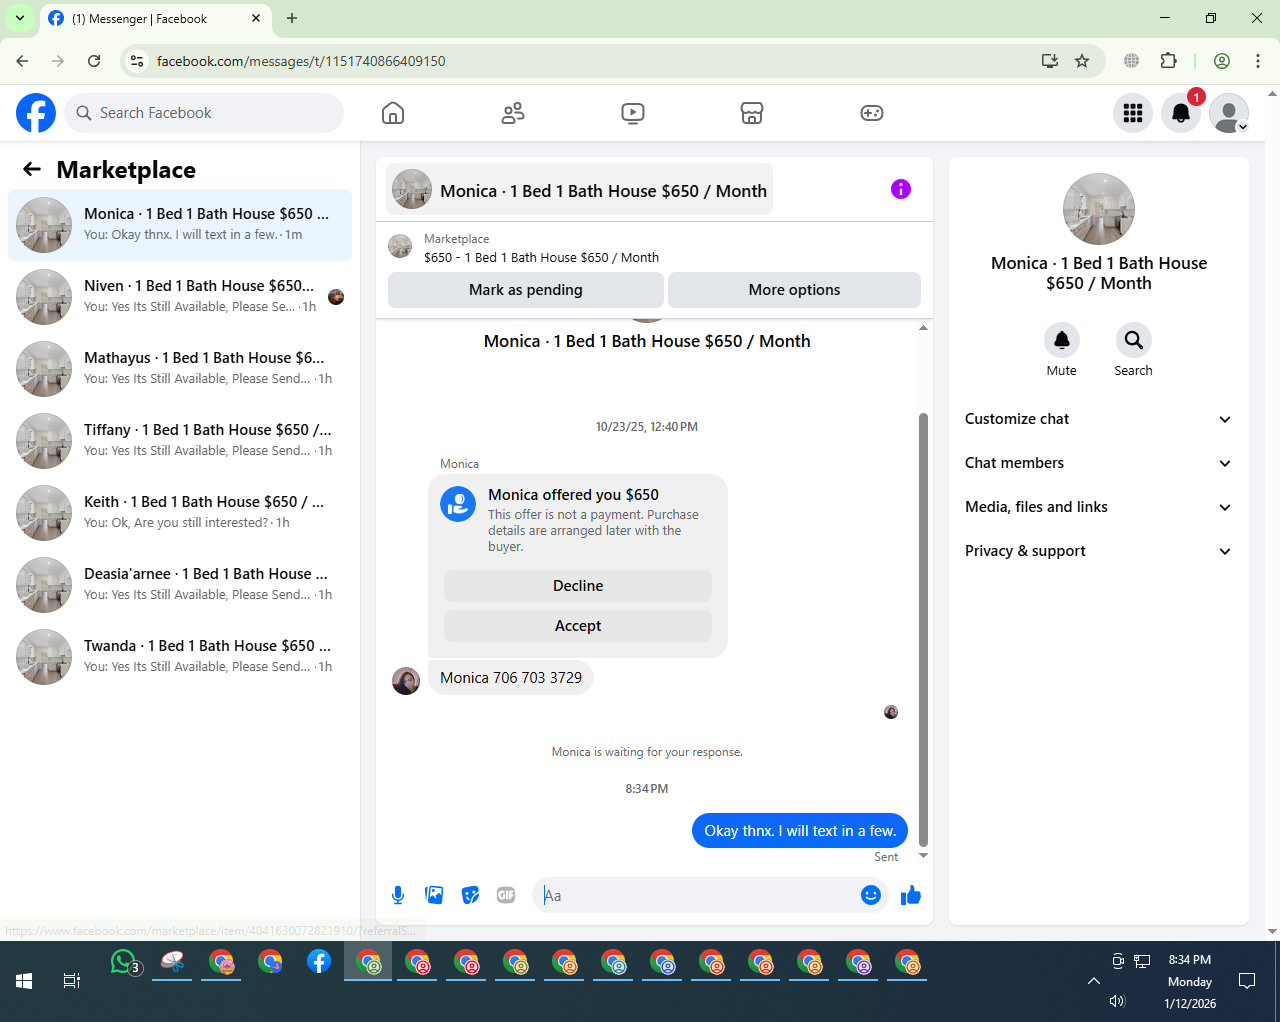Screen dimensions: 1280x1022
Task: Click Monica's avatar beside her phone message
Action: pos(406,681)
